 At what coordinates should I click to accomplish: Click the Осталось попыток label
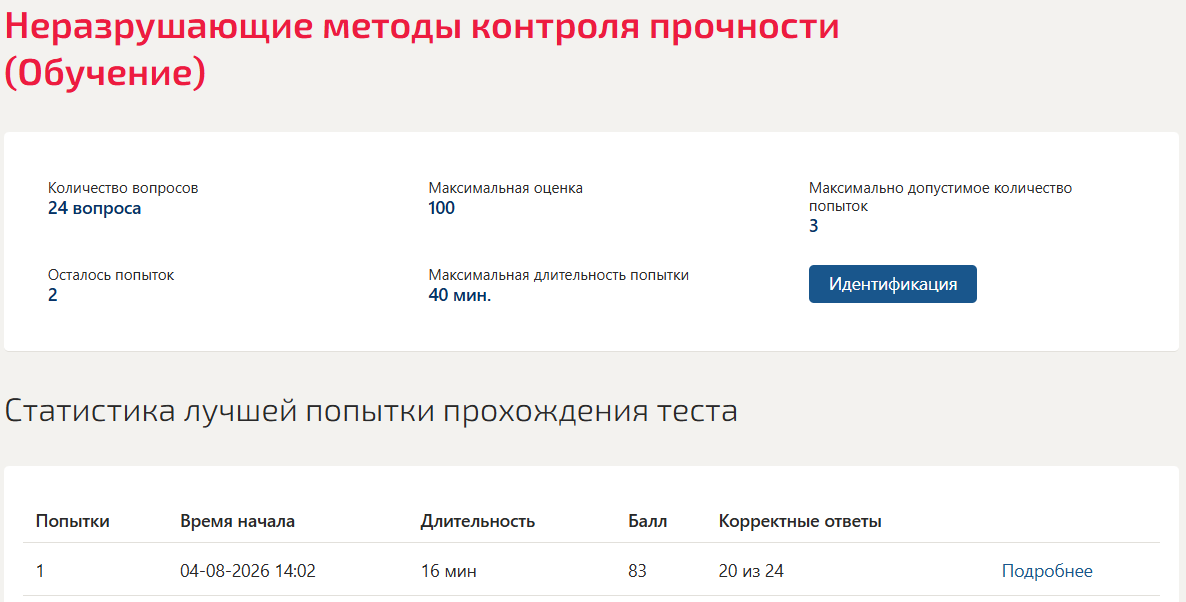tap(111, 275)
